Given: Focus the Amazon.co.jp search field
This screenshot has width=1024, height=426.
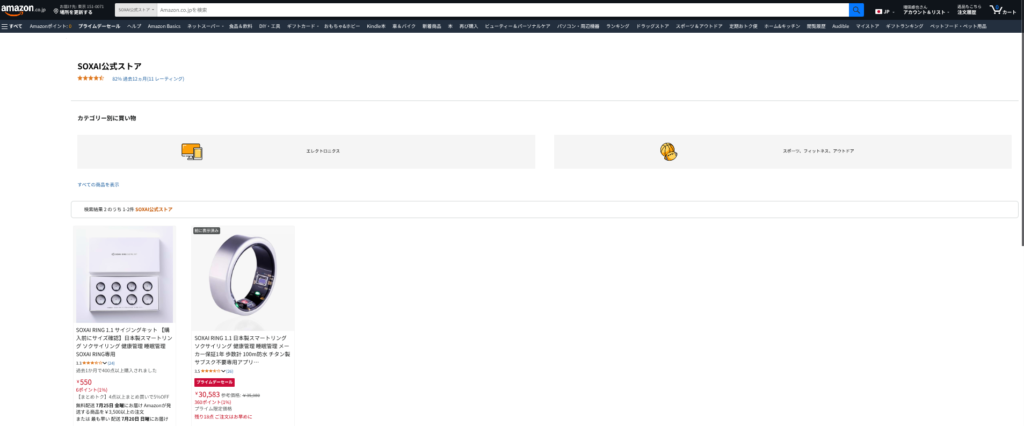Looking at the screenshot, I should (503, 10).
